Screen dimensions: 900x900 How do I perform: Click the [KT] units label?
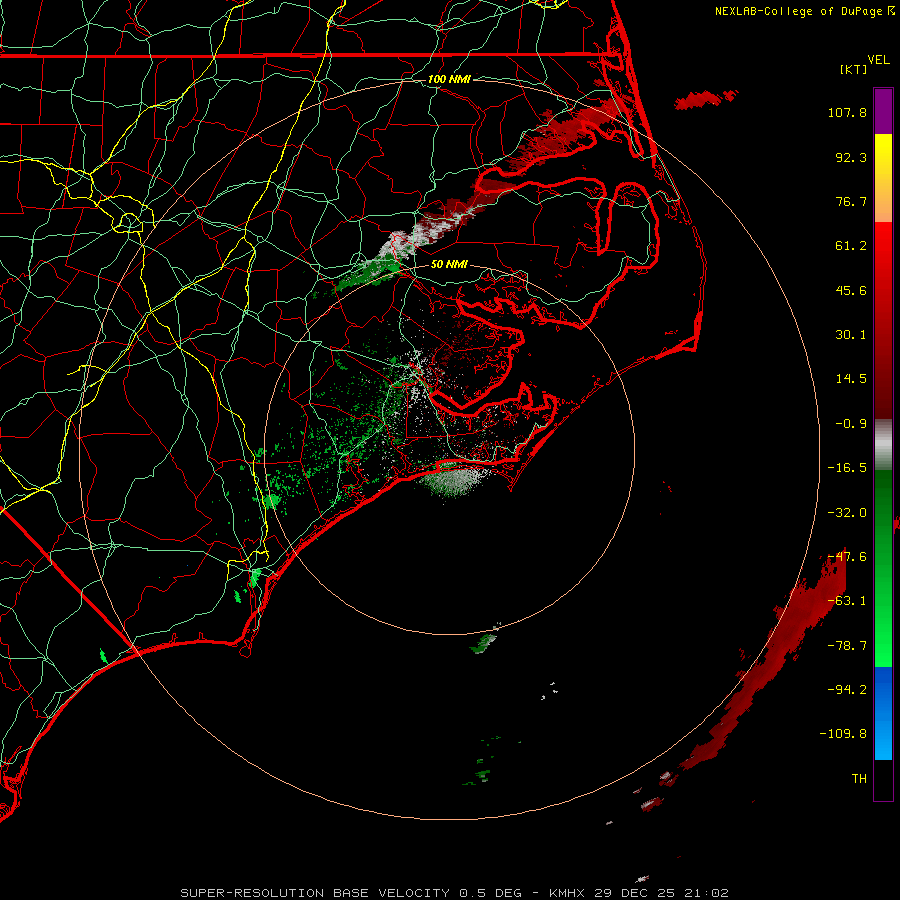click(x=854, y=69)
